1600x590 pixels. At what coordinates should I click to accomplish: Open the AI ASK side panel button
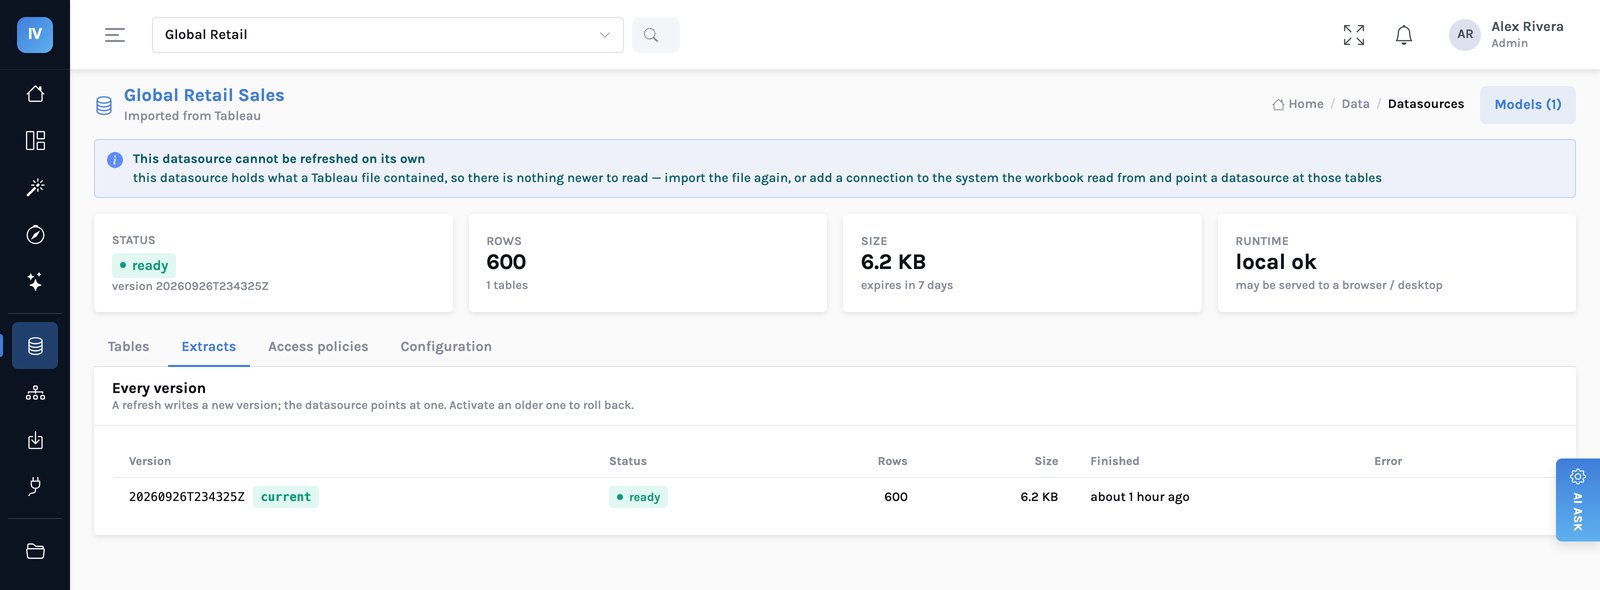(x=1578, y=500)
